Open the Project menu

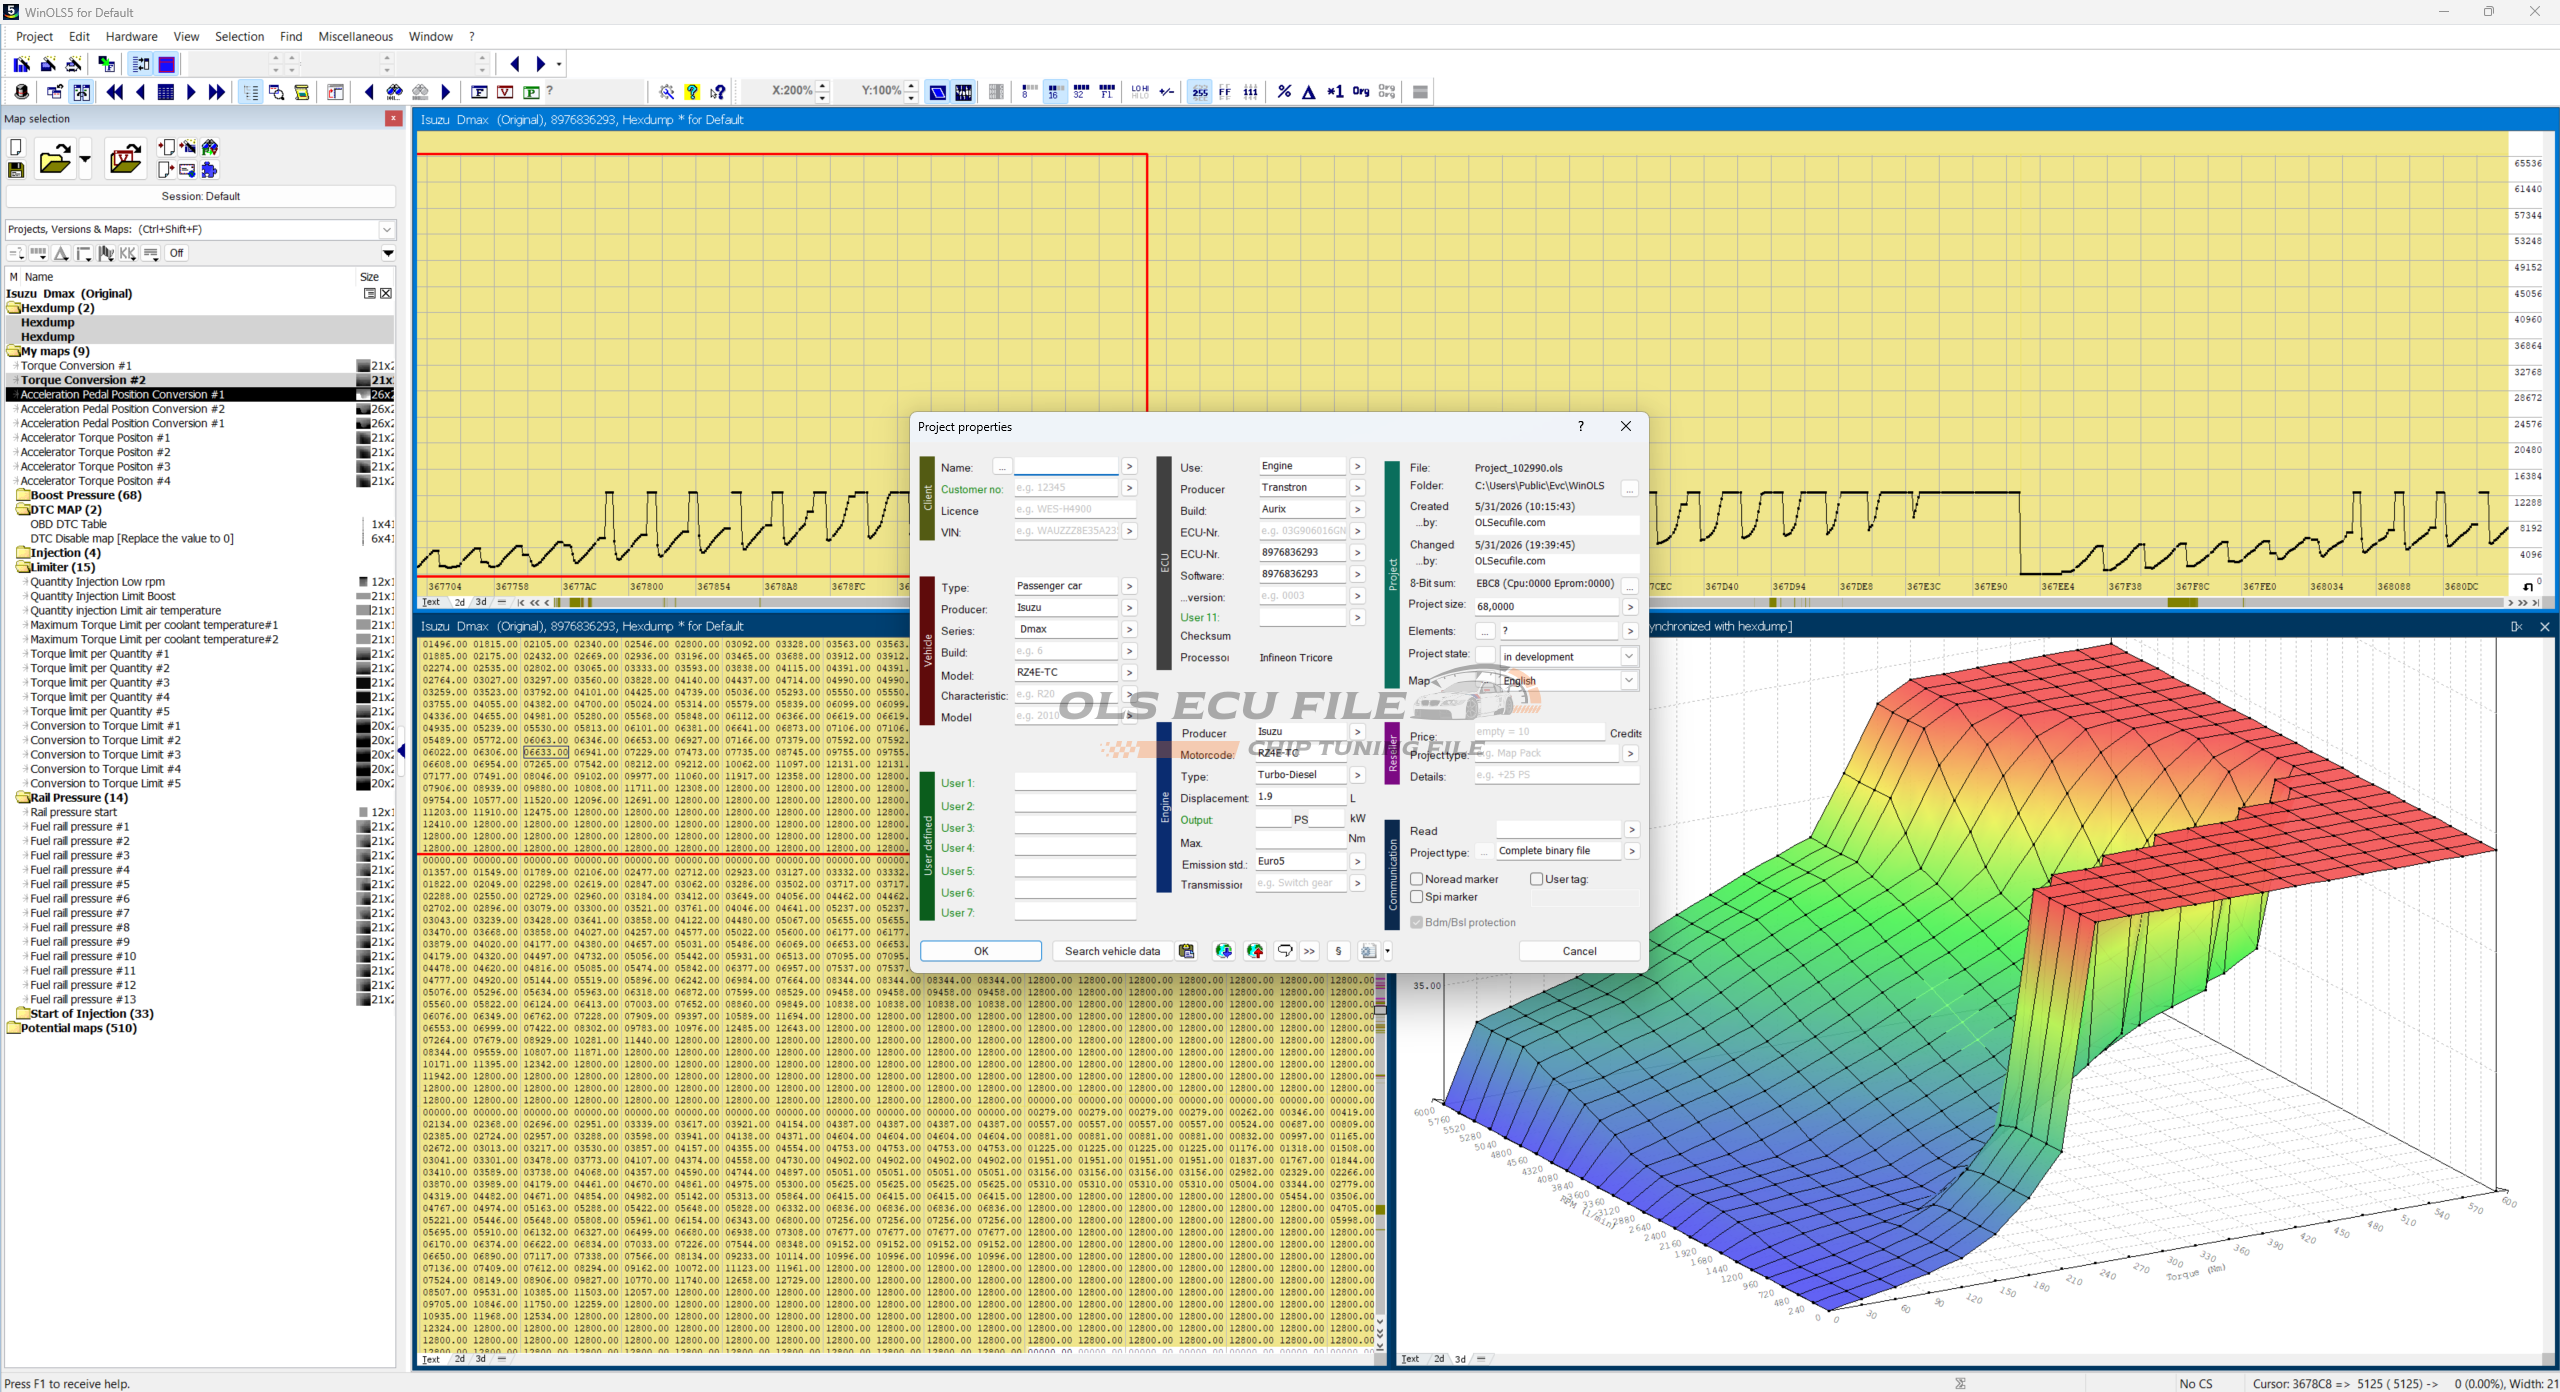[35, 37]
